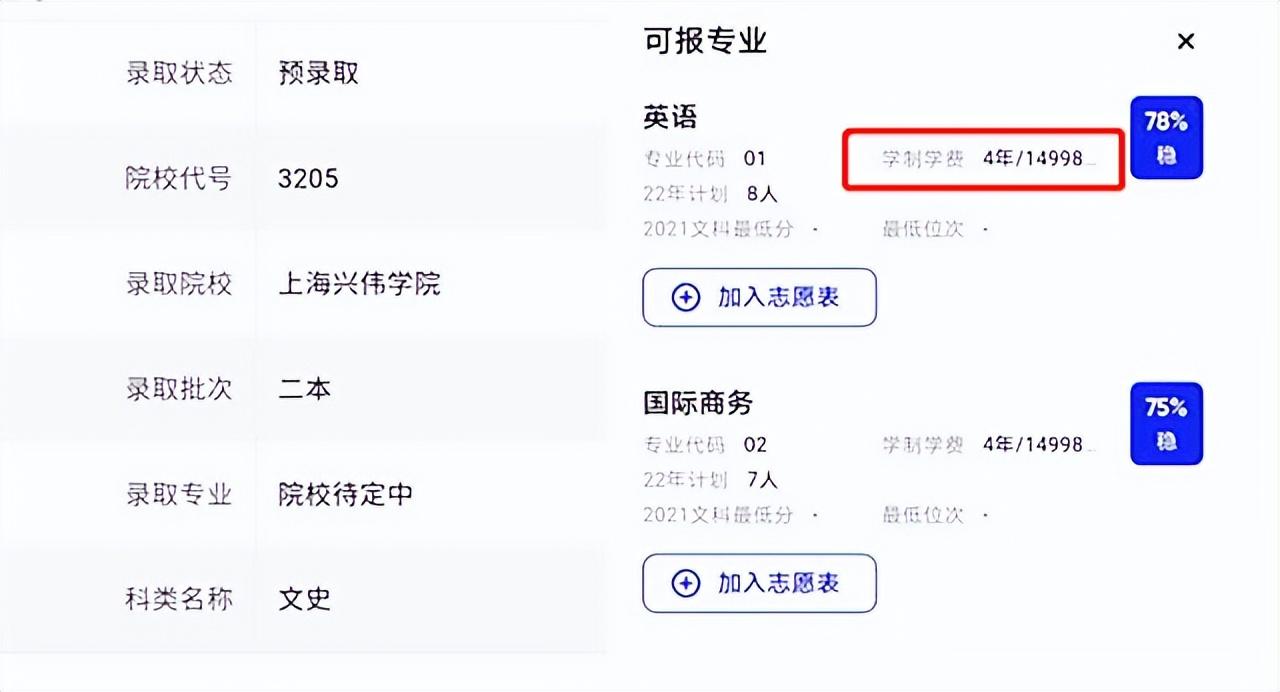Click the 75% probability badge for 国际商务

(1166, 424)
